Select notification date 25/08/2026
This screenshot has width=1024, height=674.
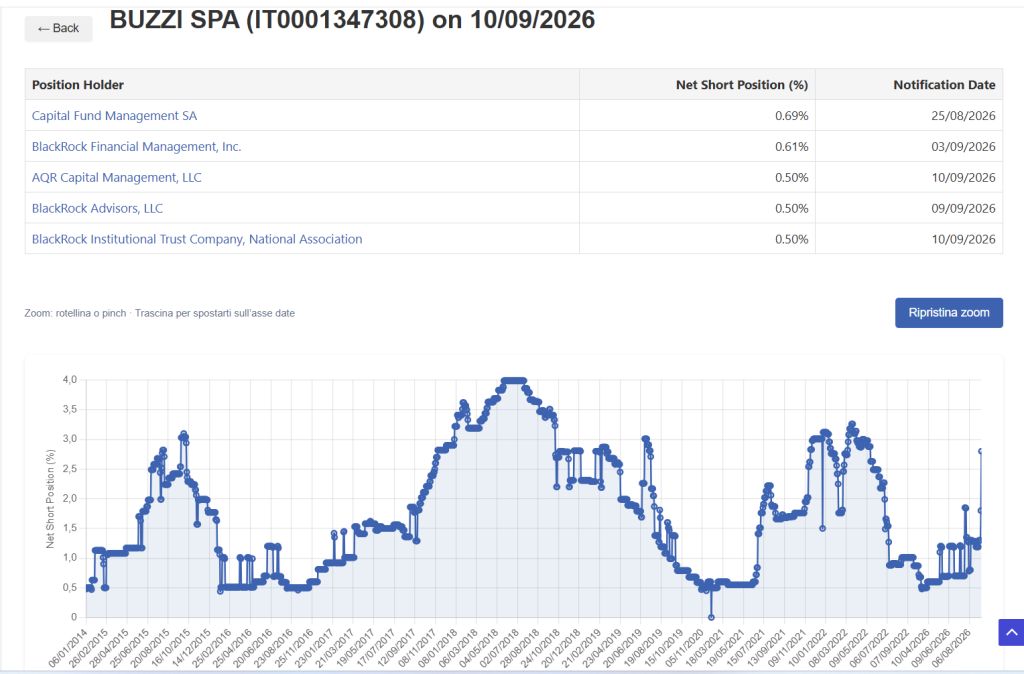963,116
